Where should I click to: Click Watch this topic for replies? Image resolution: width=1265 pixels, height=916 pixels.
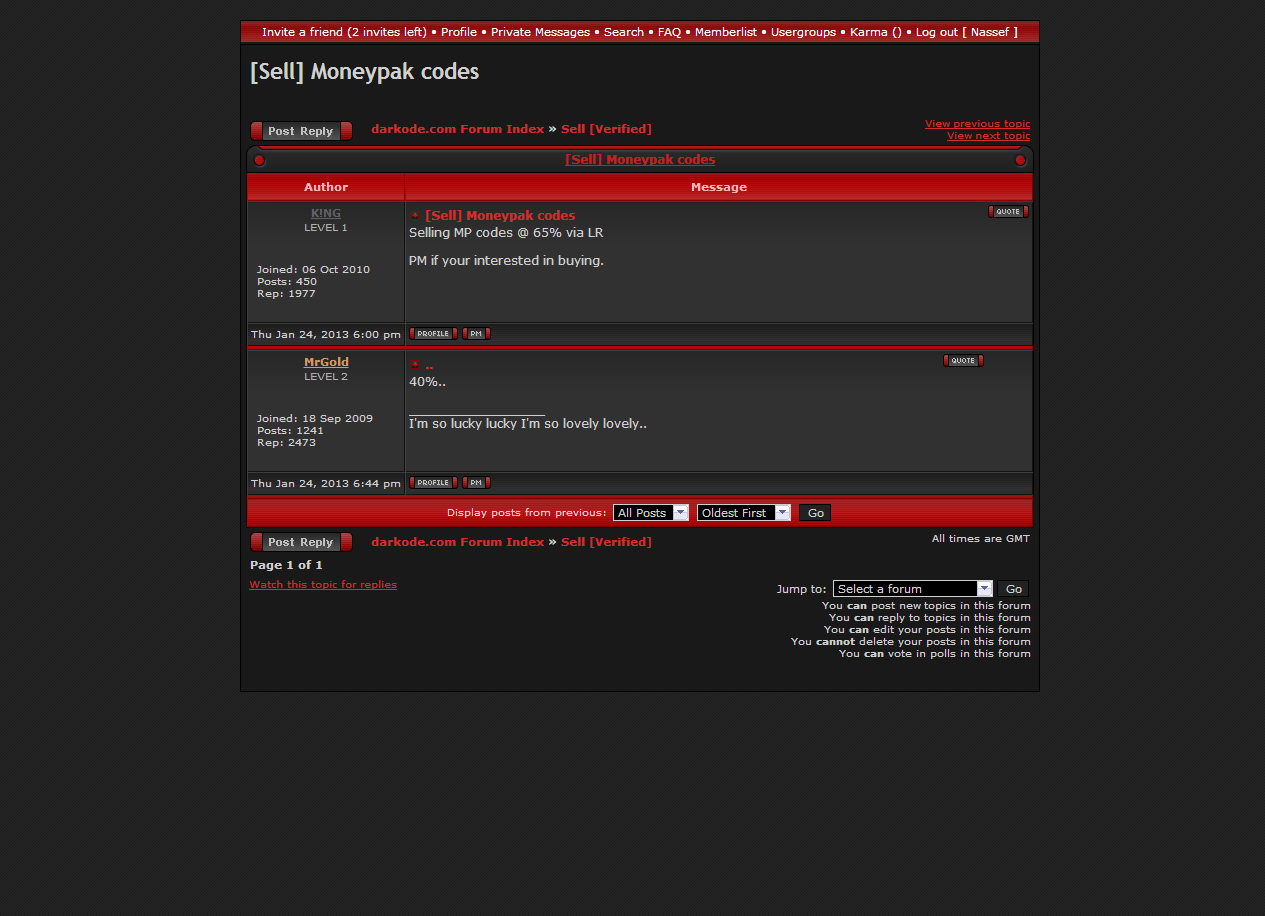[323, 585]
